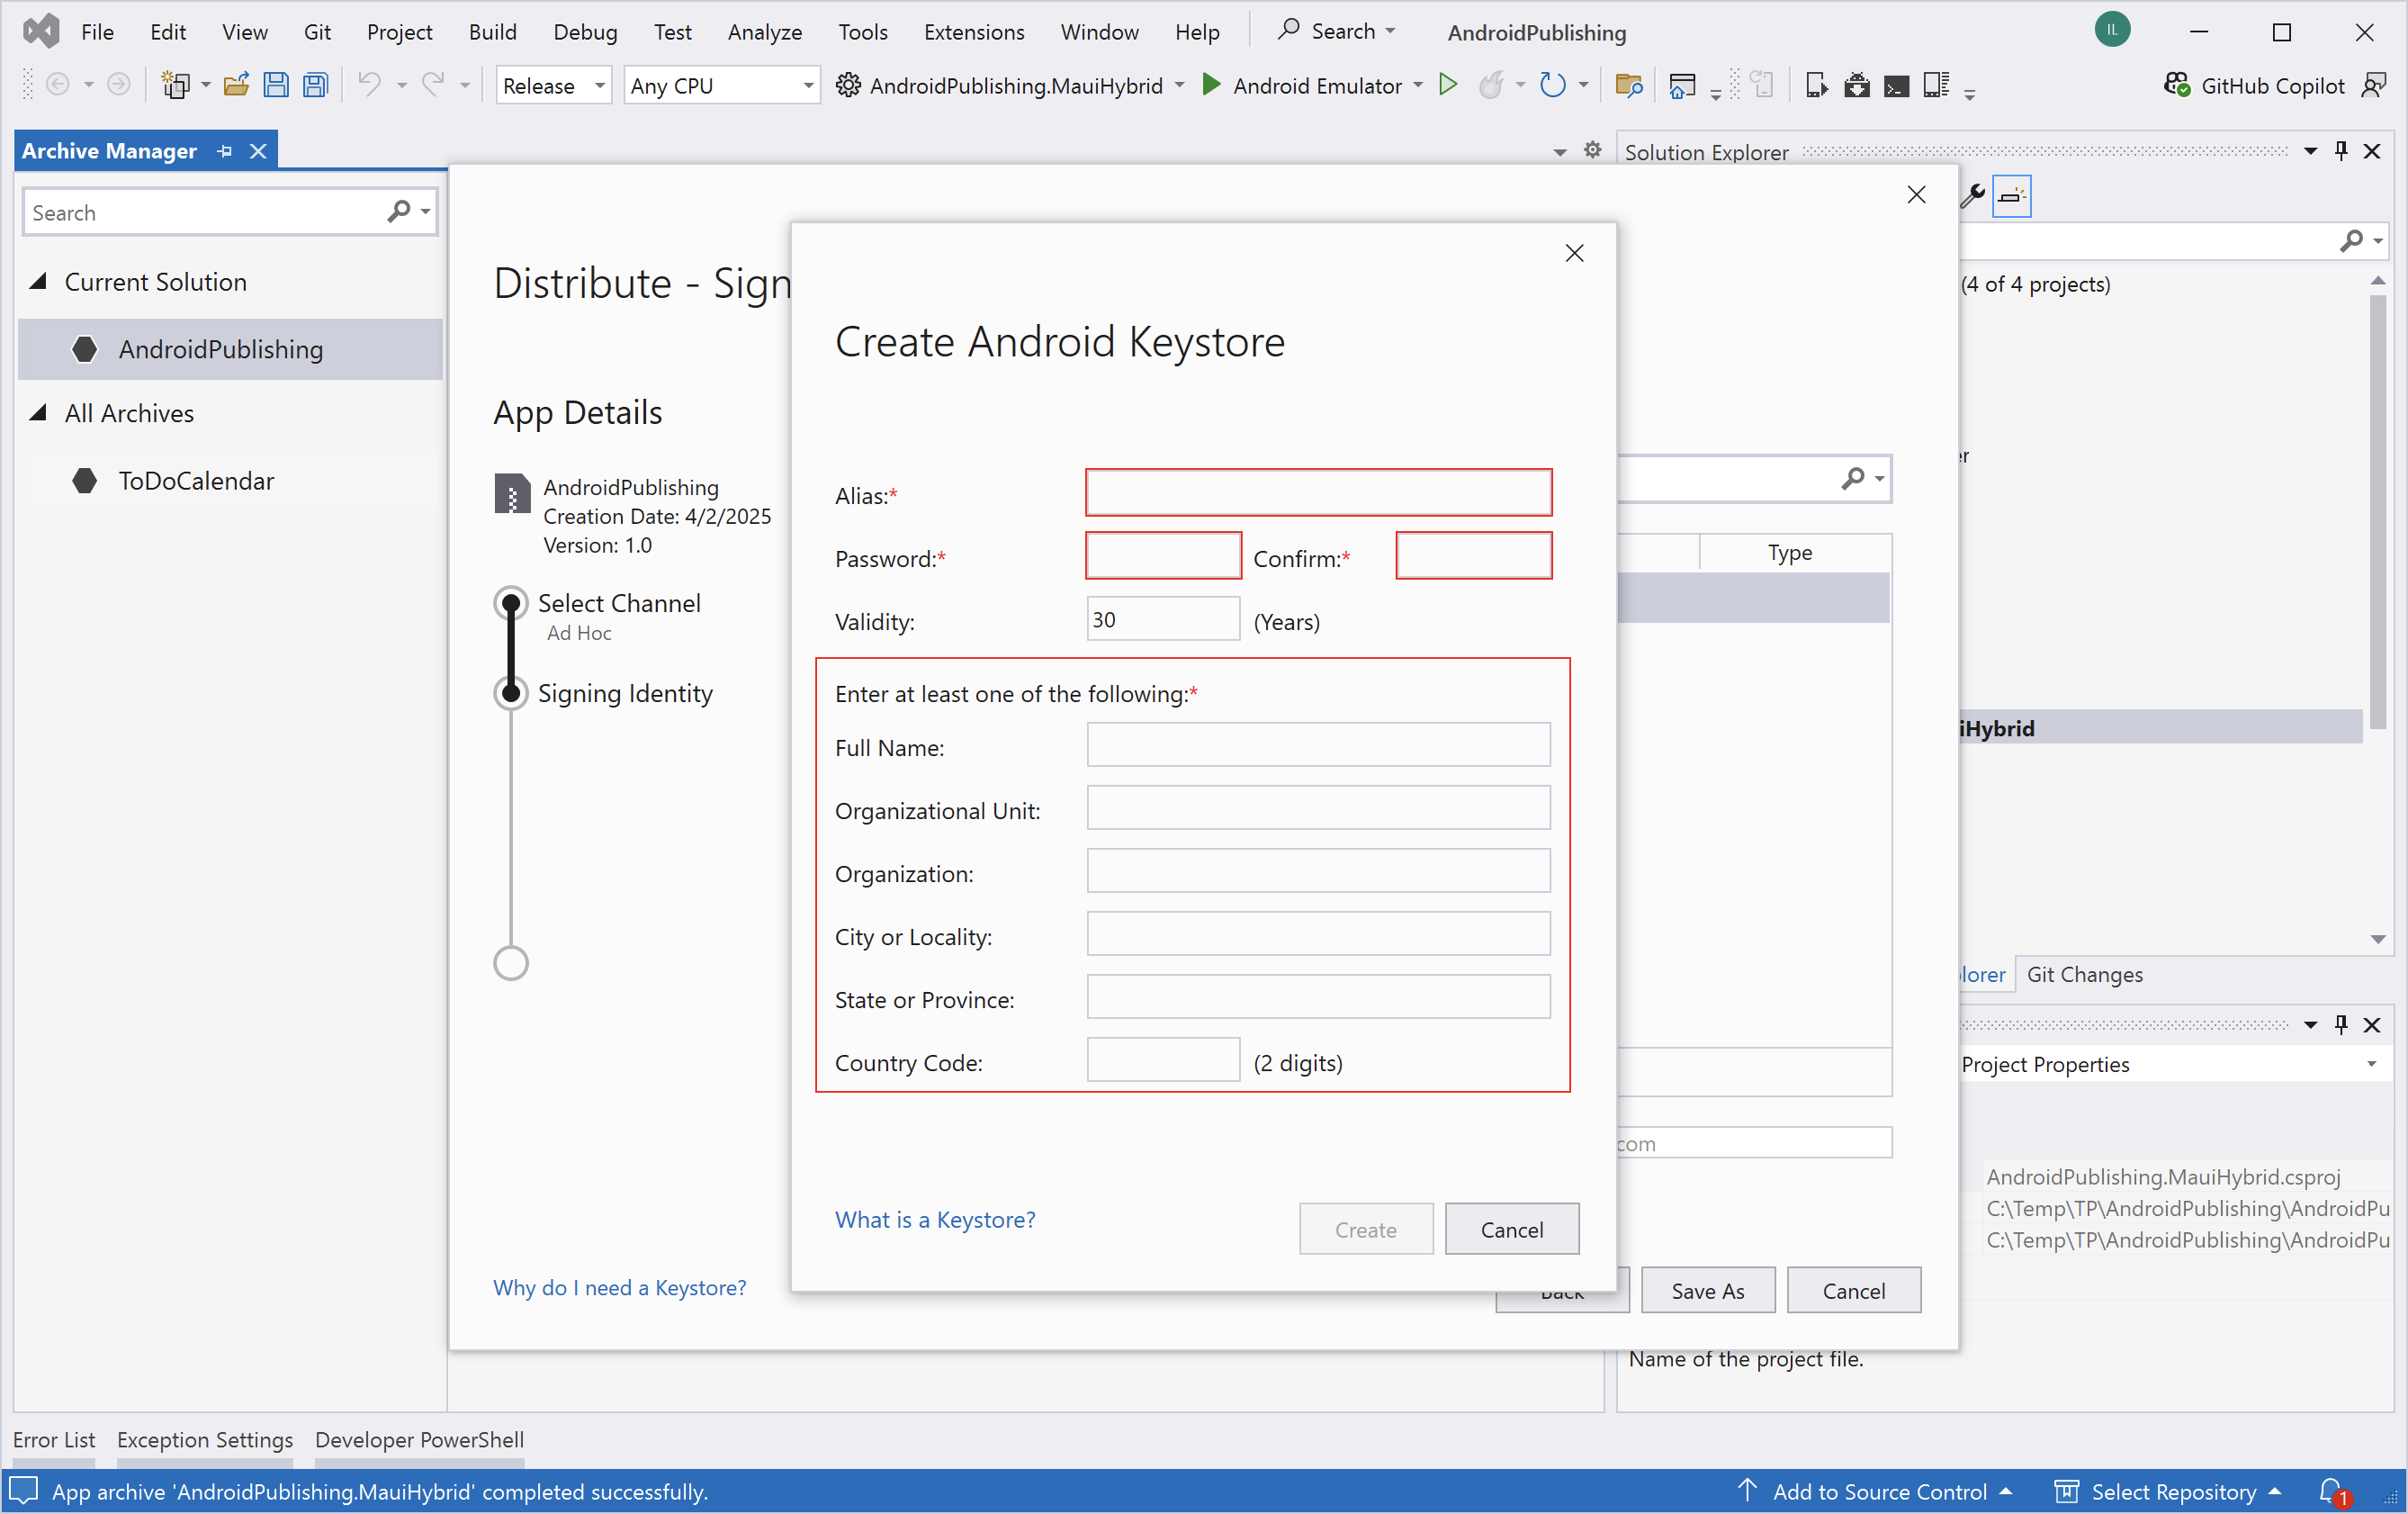Open the Android Device Manager icon
2408x1514 pixels.
tap(1817, 85)
